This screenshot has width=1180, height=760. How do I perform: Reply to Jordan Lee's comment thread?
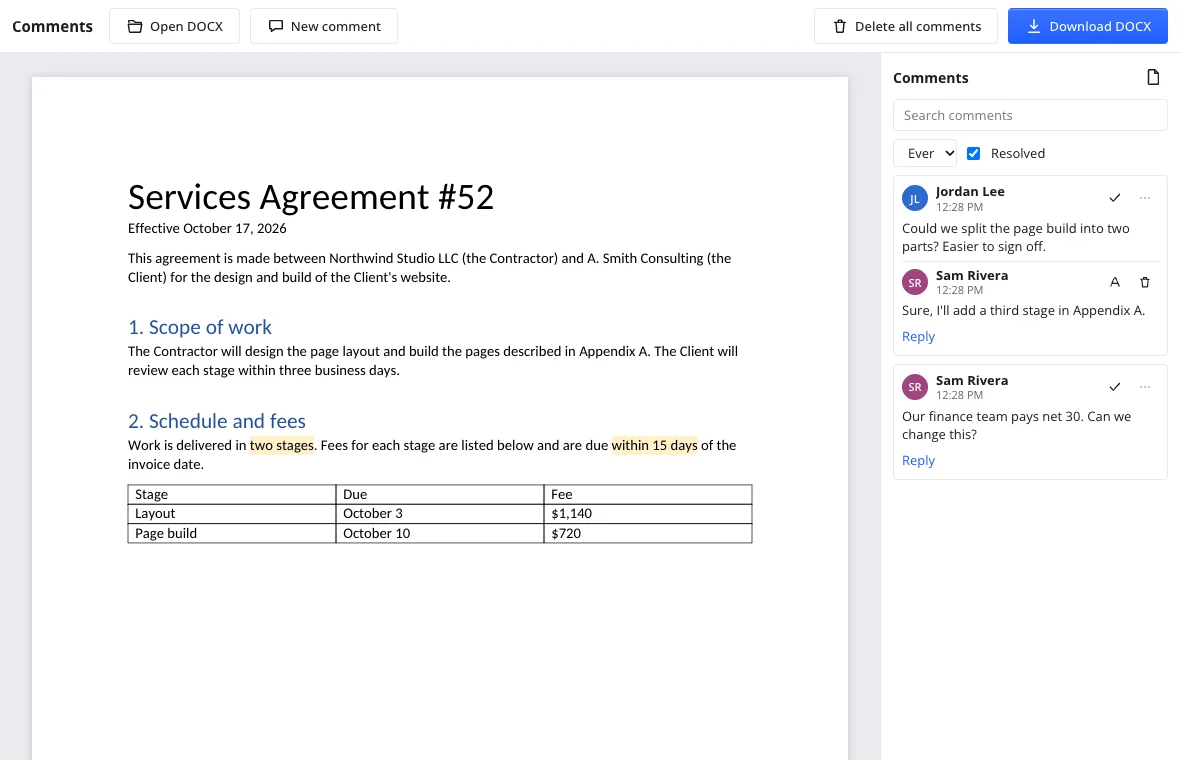[x=918, y=336]
